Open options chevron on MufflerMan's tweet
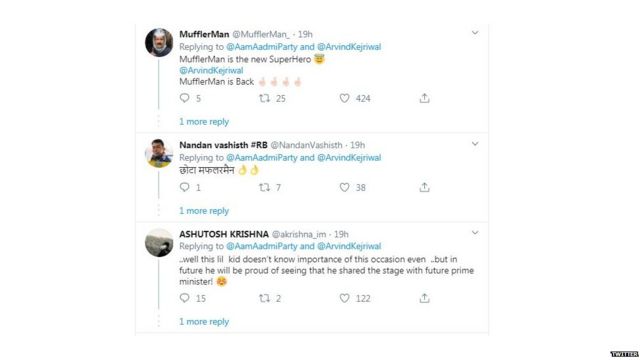This screenshot has width=640, height=360. [475, 32]
